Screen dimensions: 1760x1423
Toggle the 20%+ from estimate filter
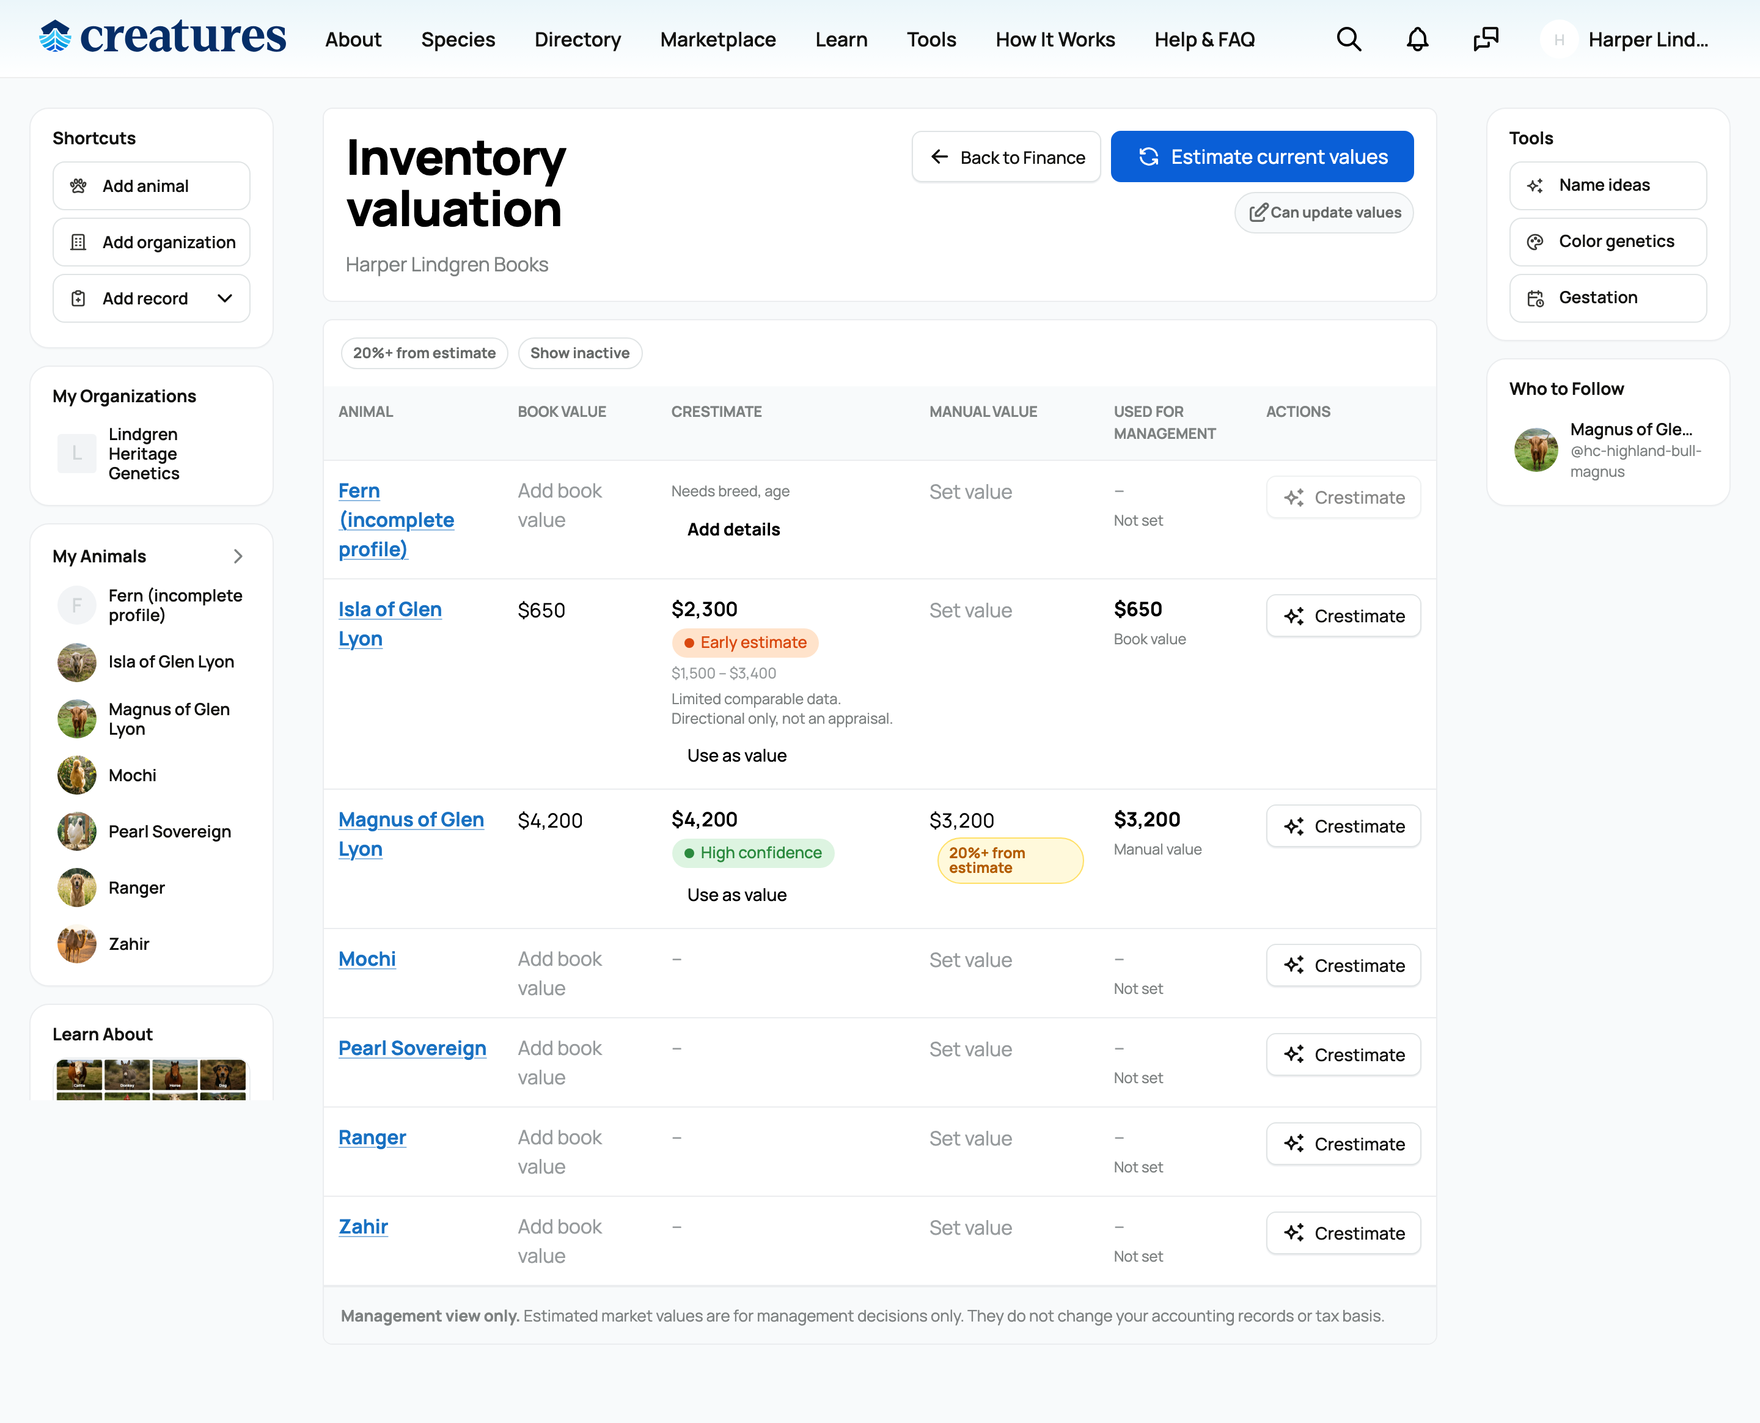(424, 353)
